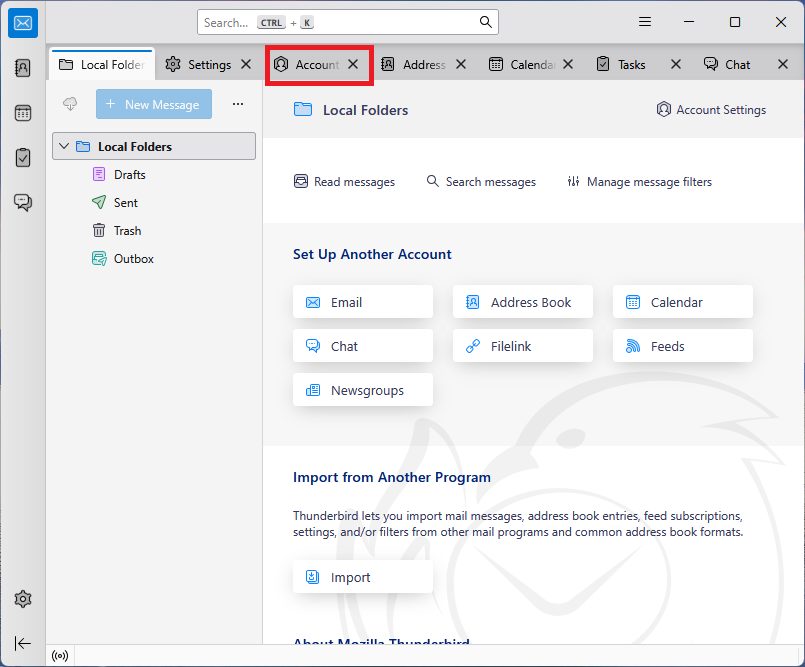The height and width of the screenshot is (667, 805).
Task: Close the Account tab
Action: tap(353, 64)
